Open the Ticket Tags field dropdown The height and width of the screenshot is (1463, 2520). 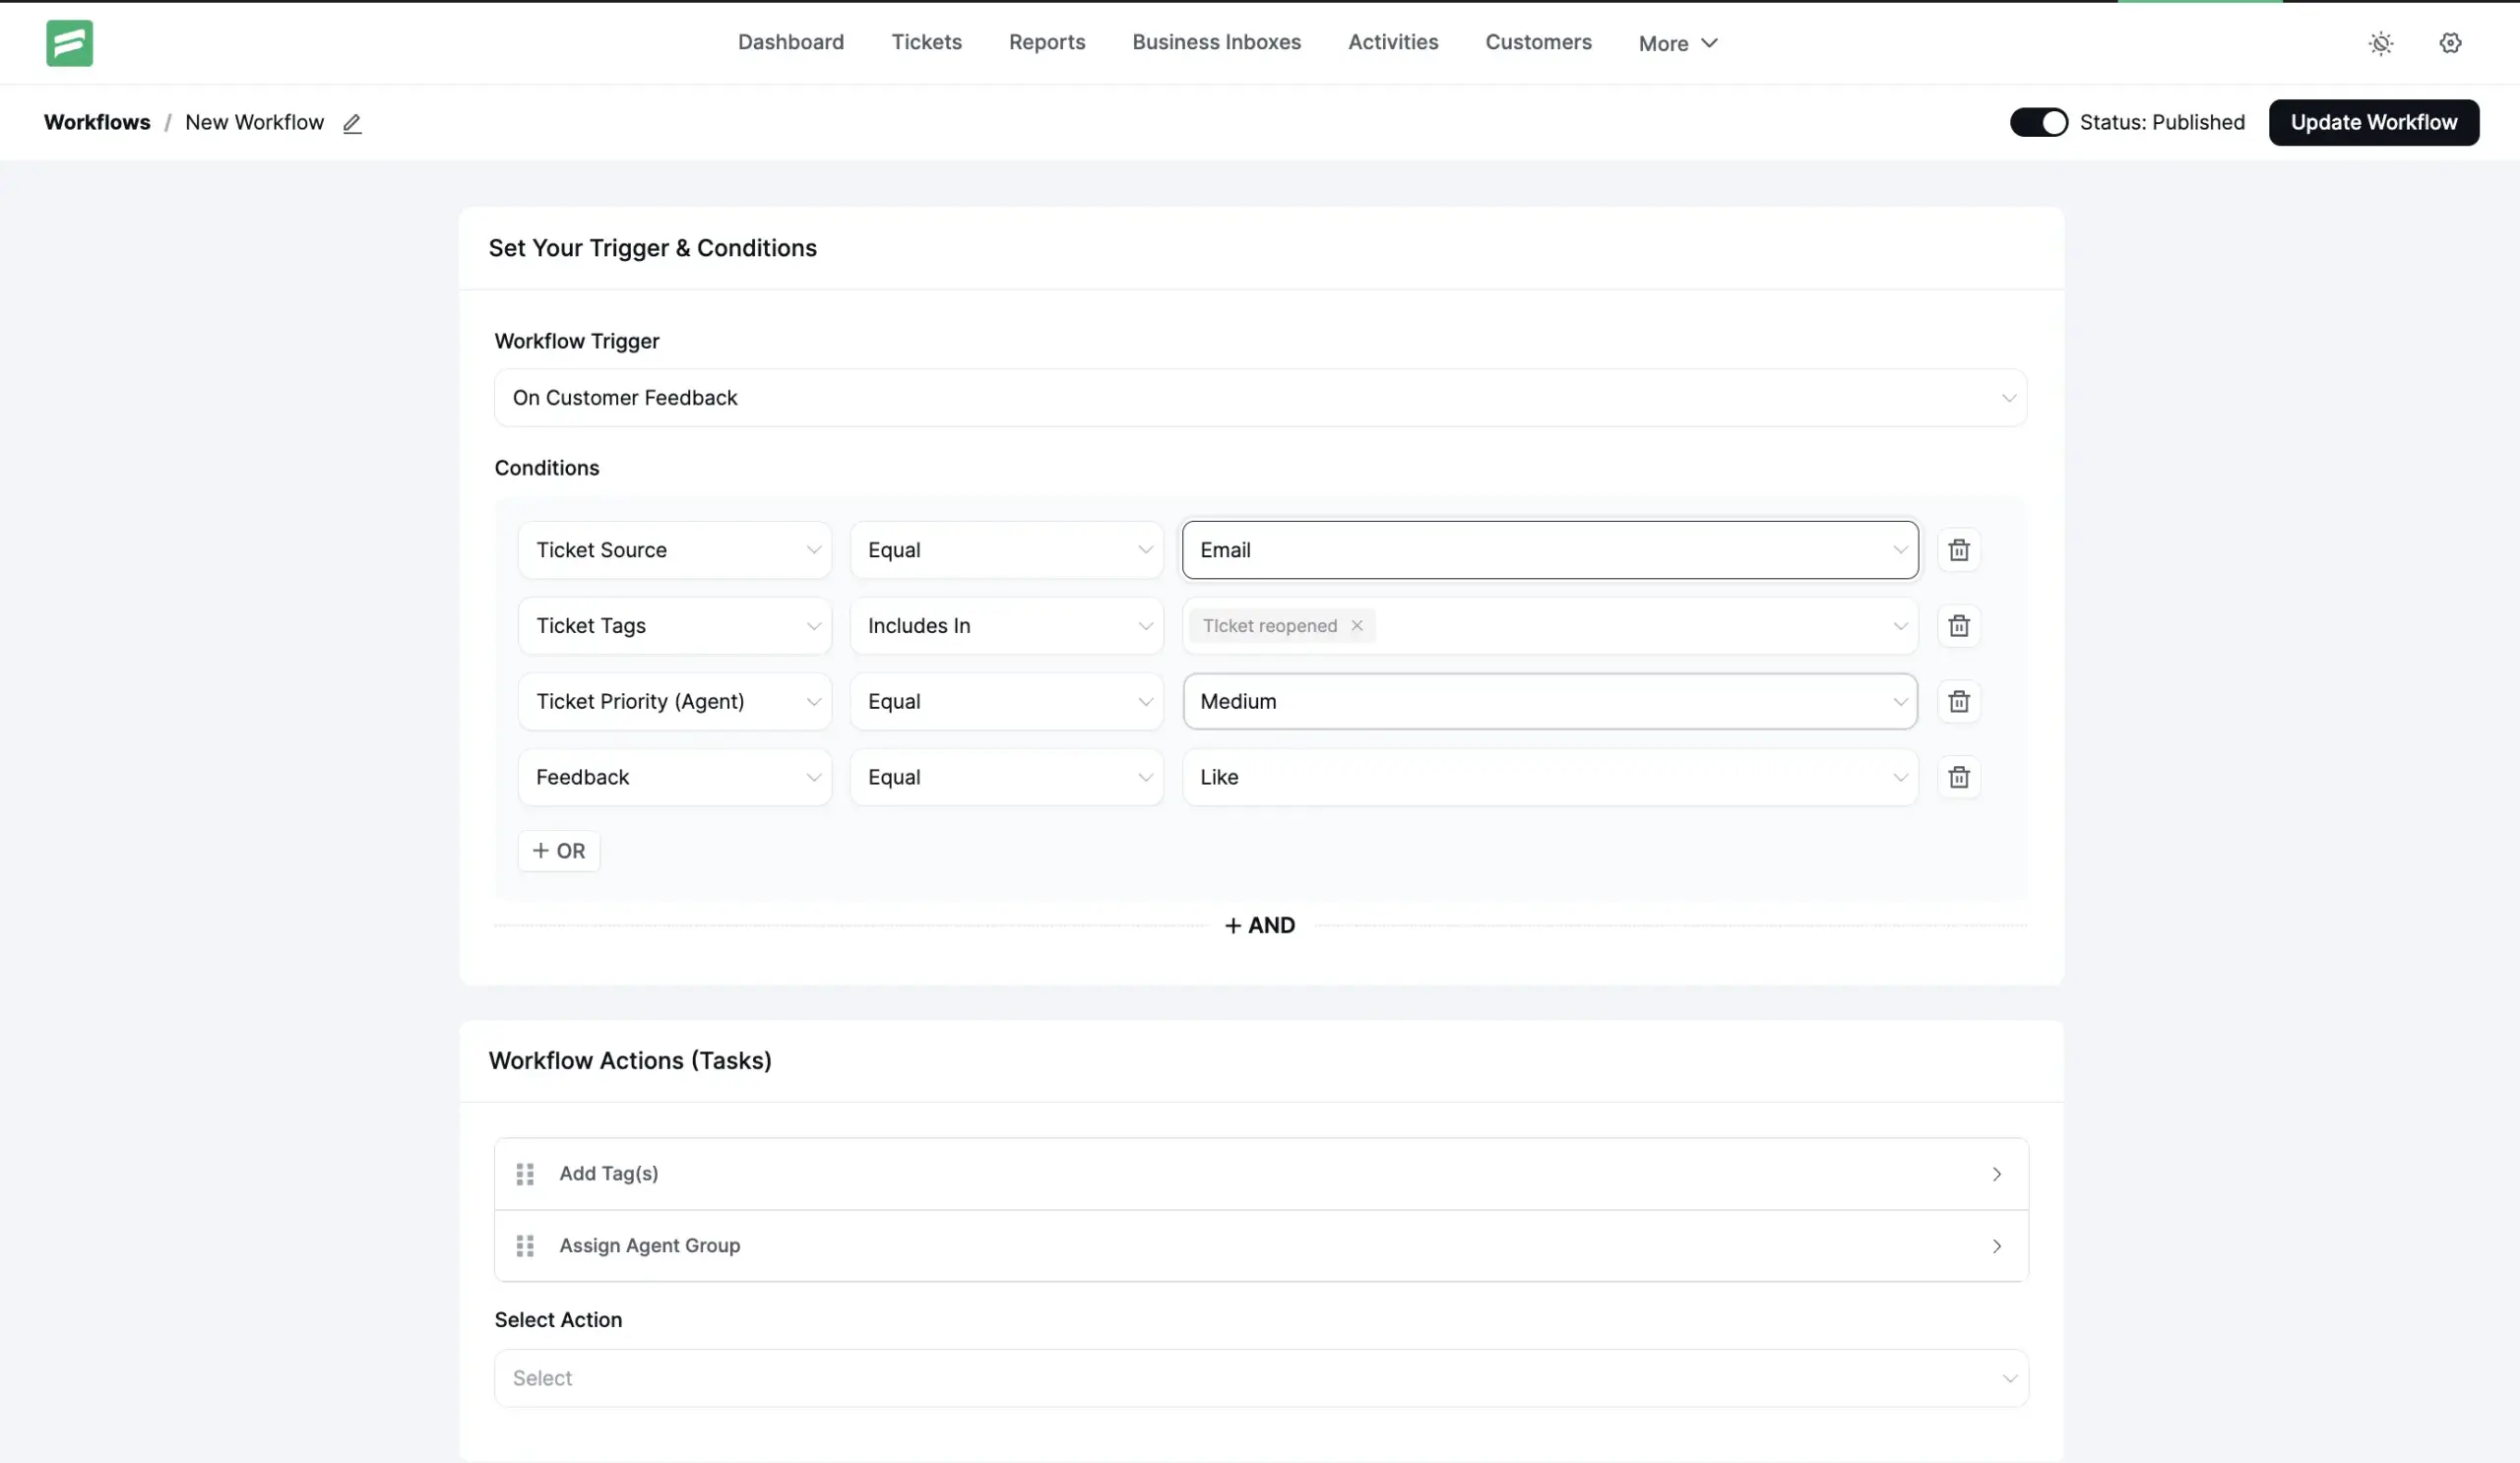[675, 626]
